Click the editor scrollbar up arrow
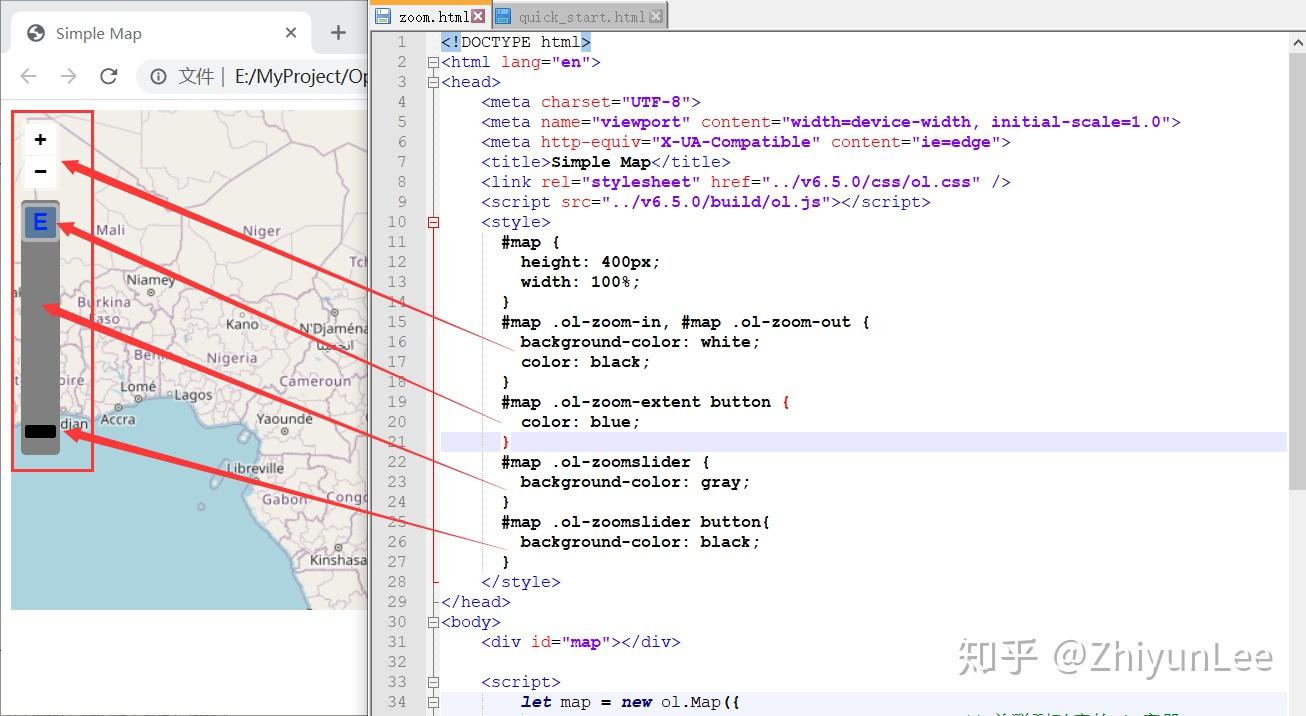Viewport: 1306px width, 716px height. tap(1296, 41)
